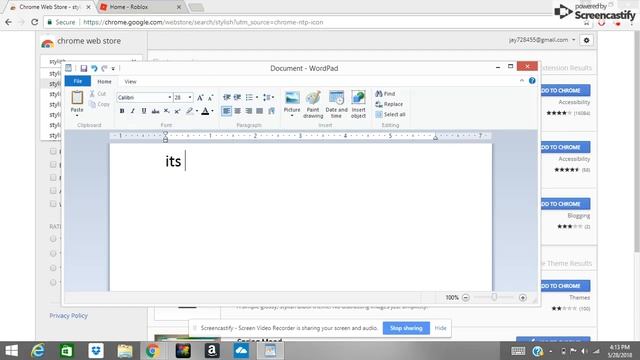Click the WordPad zoom slider

[494, 298]
